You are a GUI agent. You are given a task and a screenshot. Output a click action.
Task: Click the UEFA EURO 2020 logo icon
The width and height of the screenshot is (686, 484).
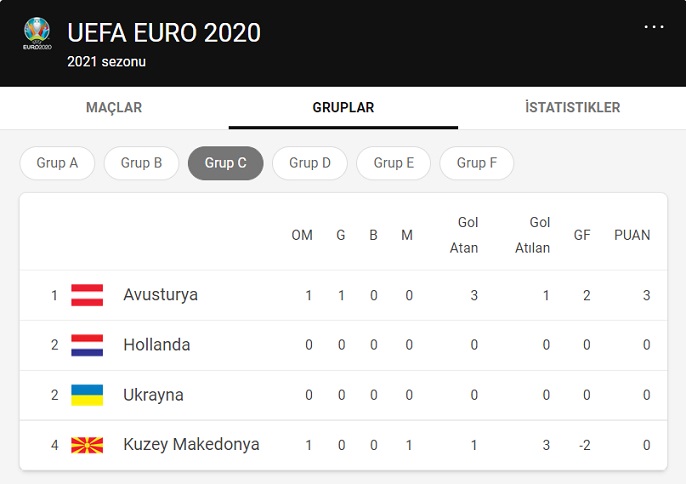pyautogui.click(x=37, y=35)
